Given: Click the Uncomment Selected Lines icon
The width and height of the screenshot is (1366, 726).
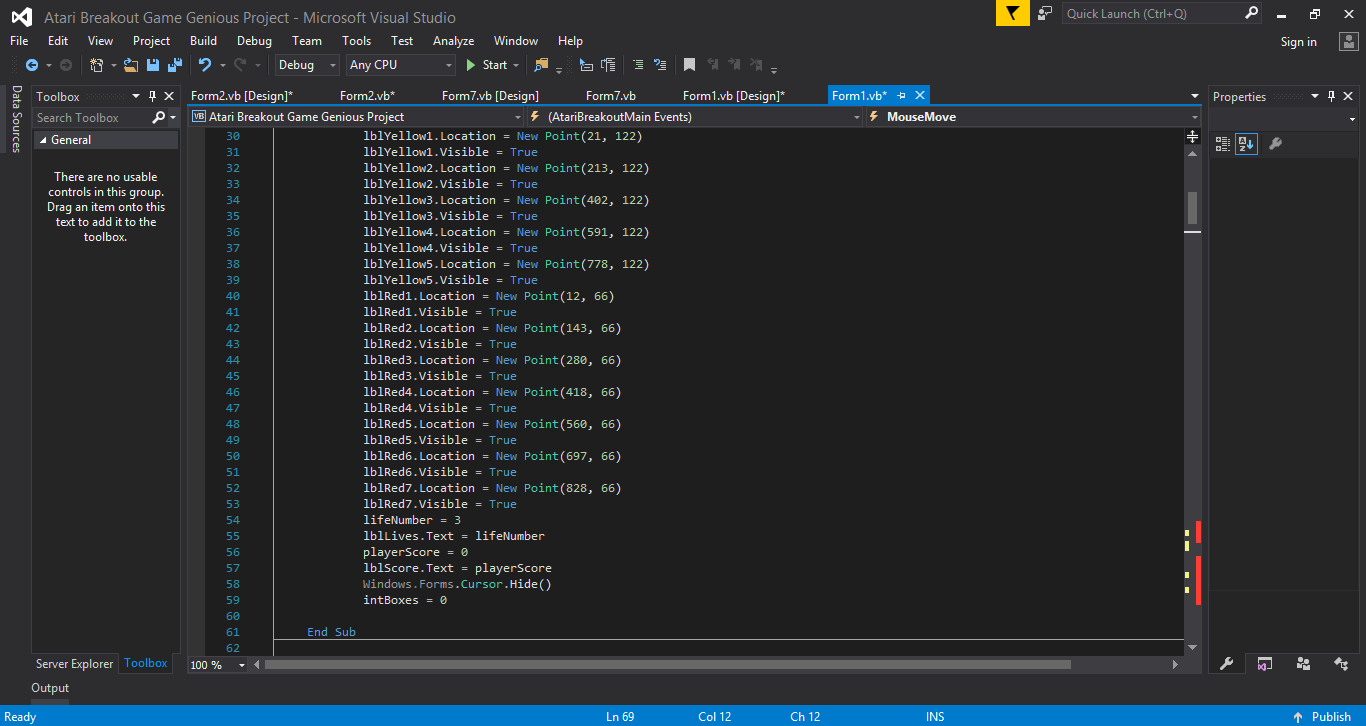Looking at the screenshot, I should (659, 65).
